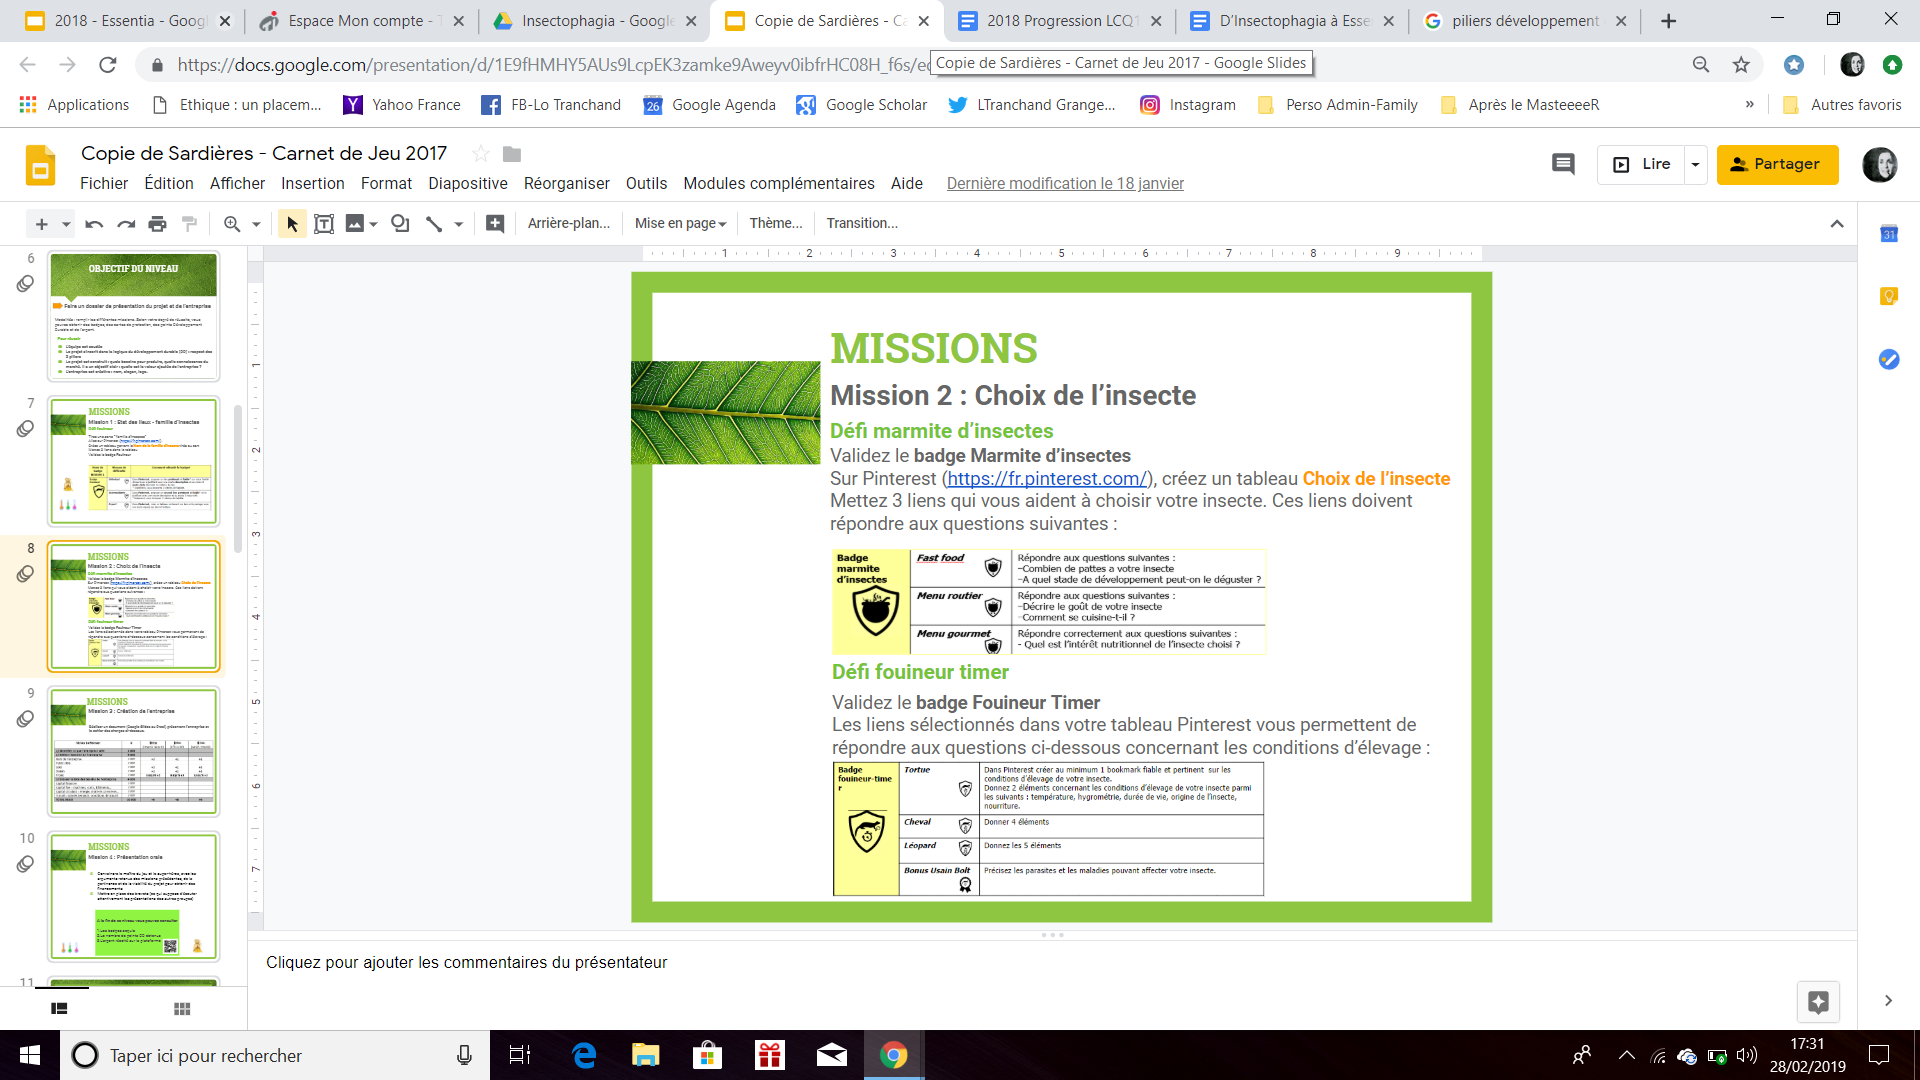
Task: Print the presentation using printer icon
Action: tap(157, 224)
